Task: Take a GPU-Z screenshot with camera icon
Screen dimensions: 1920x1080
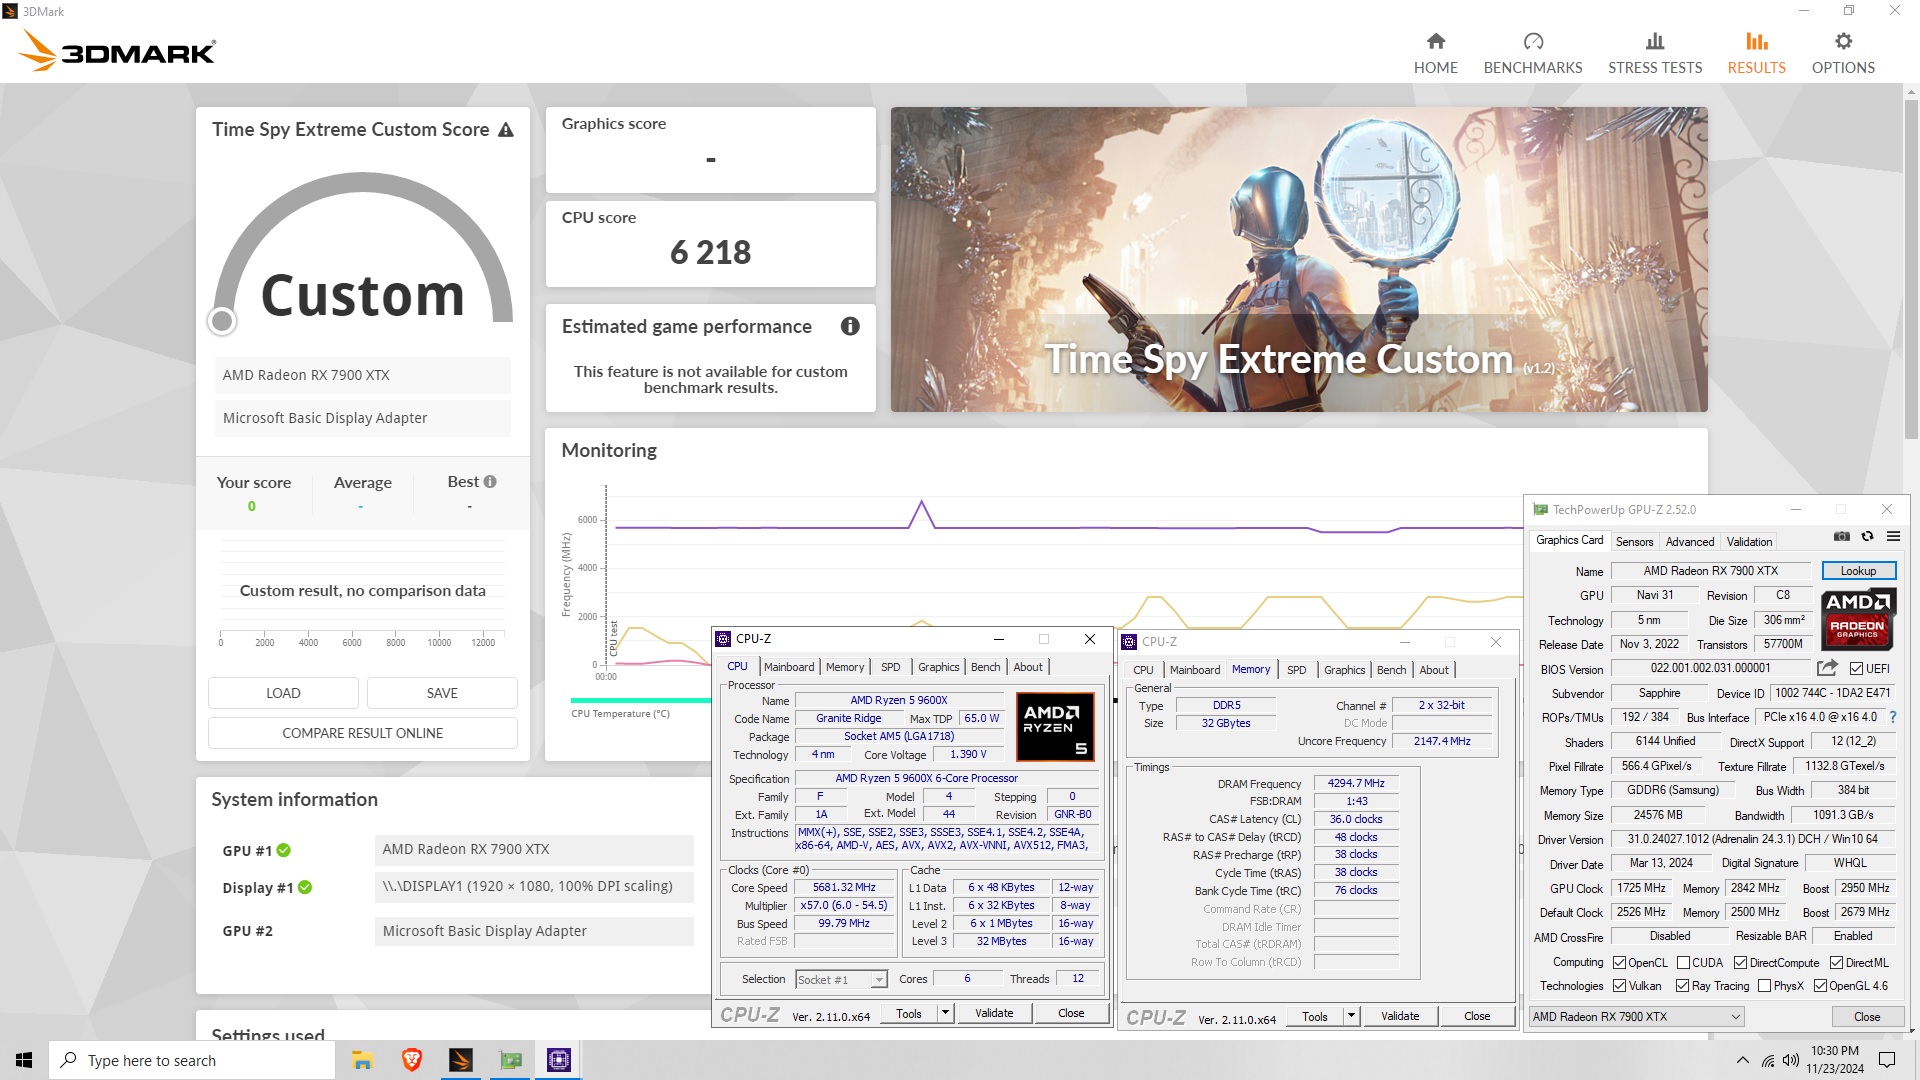Action: tap(1842, 537)
